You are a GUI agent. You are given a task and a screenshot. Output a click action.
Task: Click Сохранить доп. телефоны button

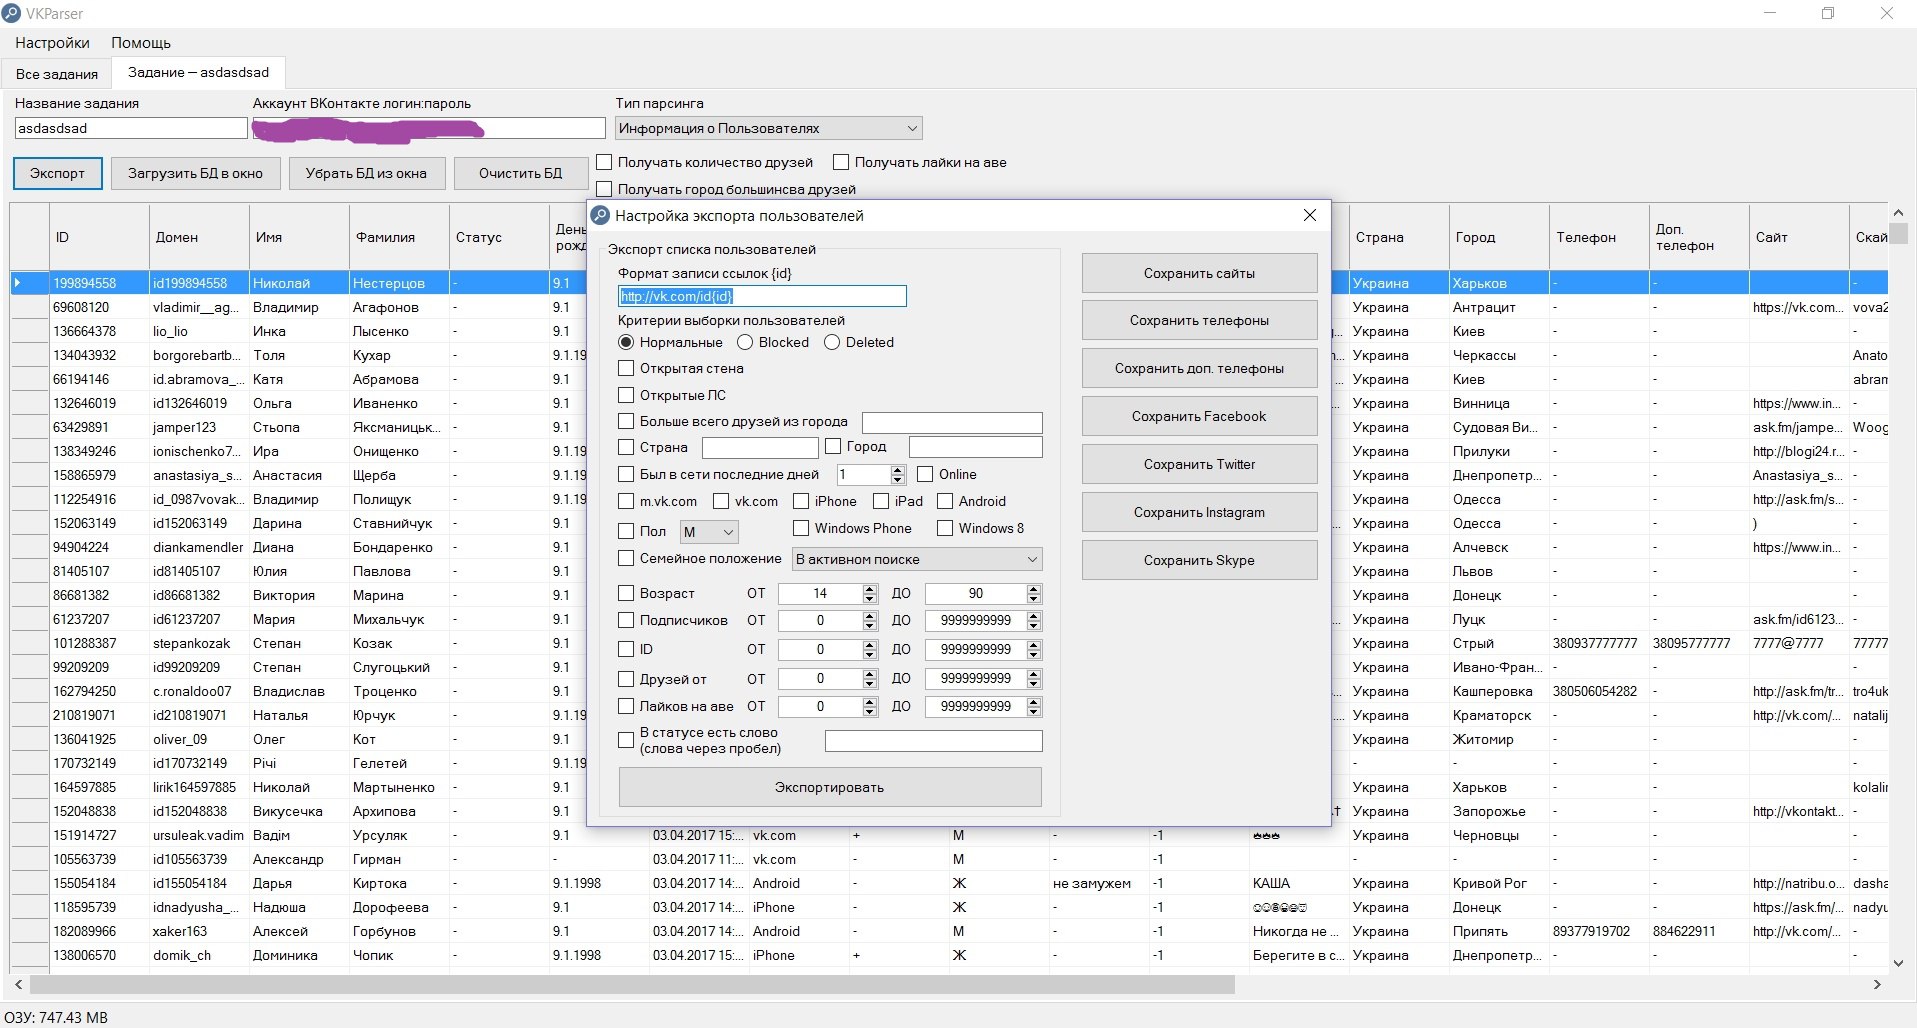pos(1199,368)
